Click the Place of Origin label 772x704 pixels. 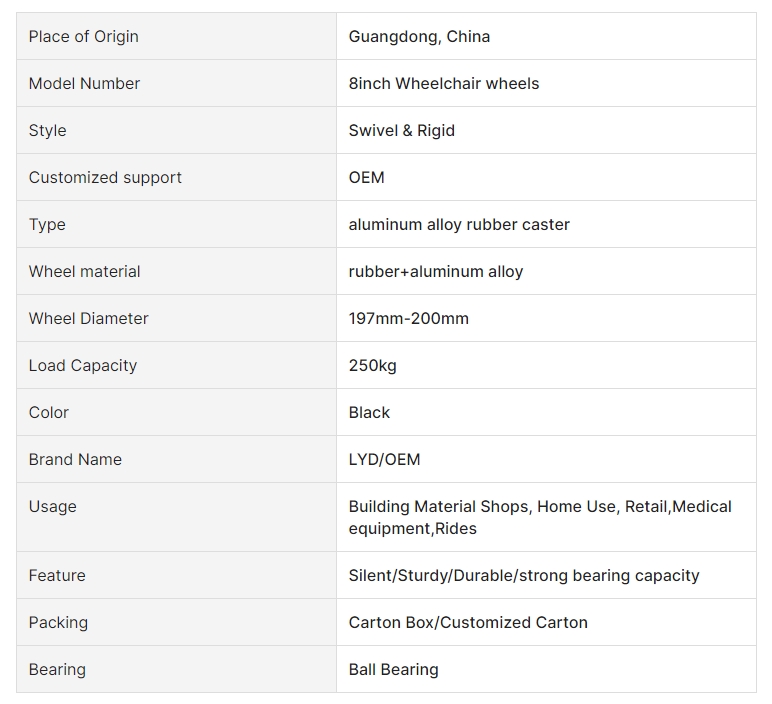click(x=84, y=36)
